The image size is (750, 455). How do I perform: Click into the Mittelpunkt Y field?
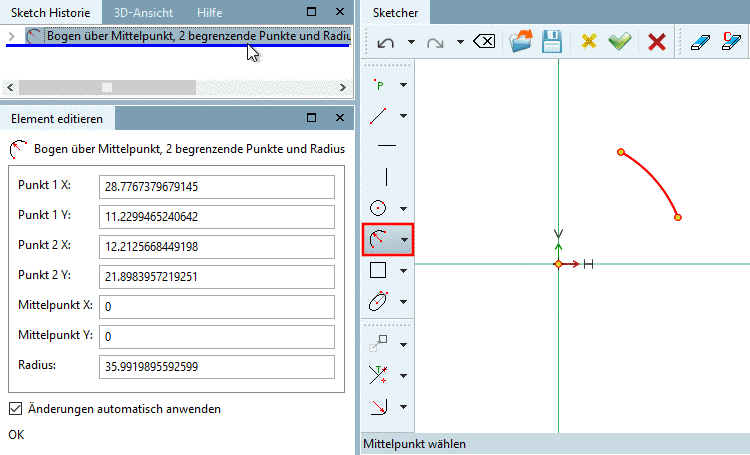coord(217,337)
